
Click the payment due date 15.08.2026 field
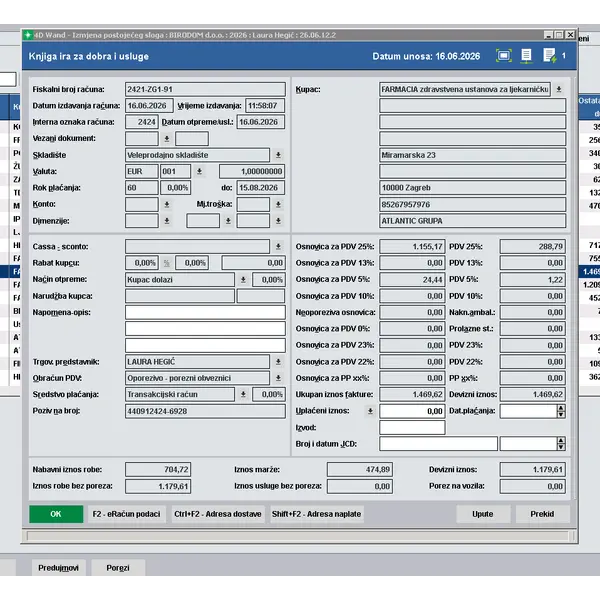click(x=261, y=188)
